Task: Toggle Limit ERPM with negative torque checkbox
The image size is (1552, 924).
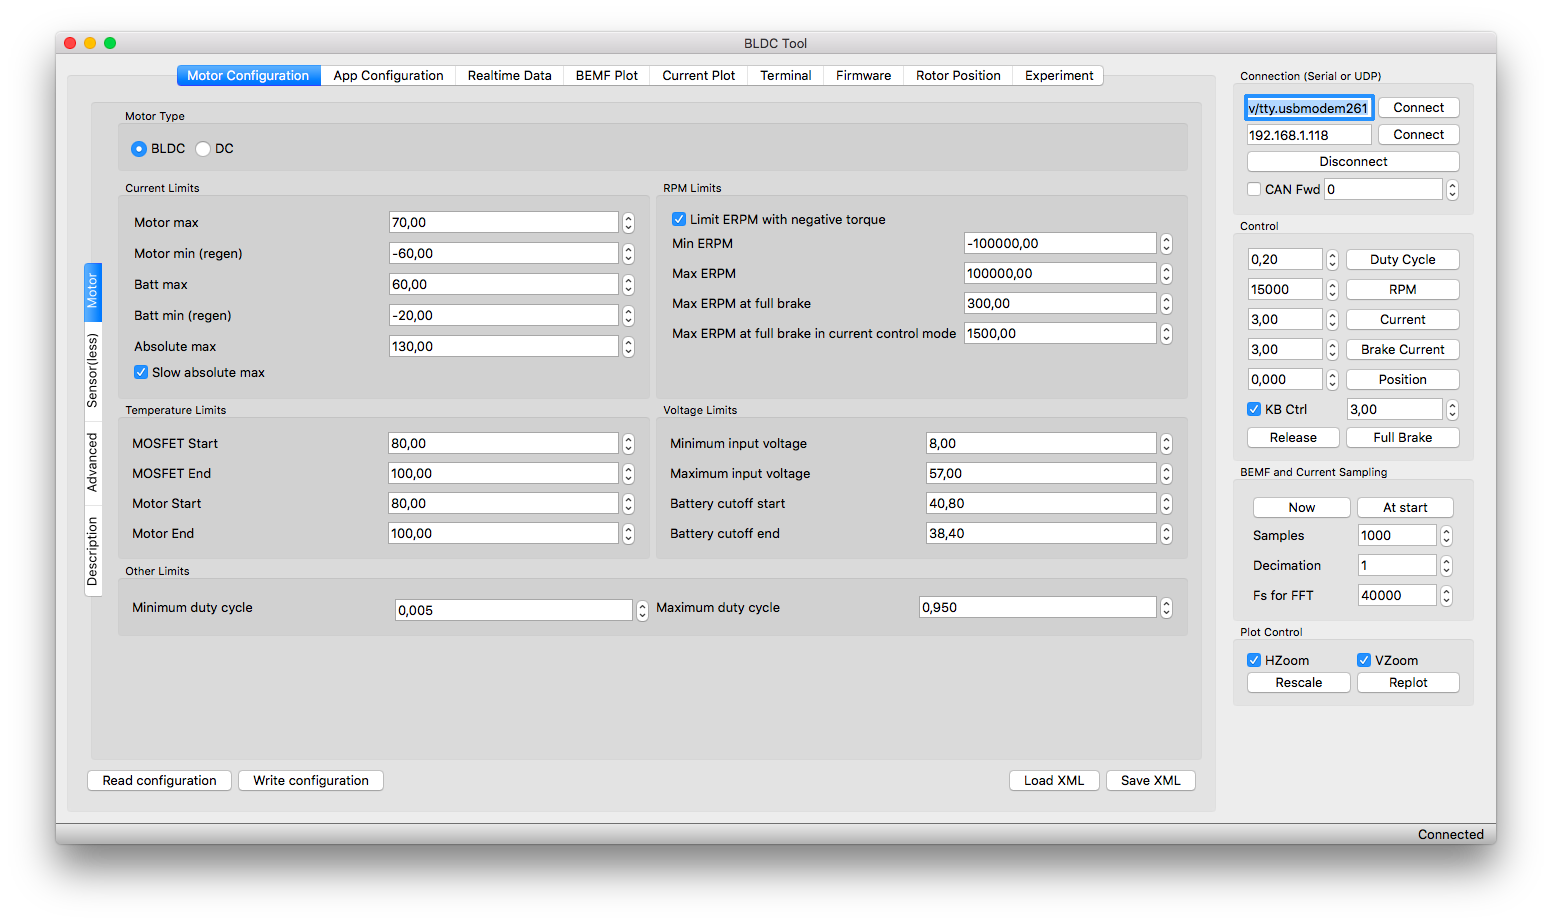Action: point(679,219)
